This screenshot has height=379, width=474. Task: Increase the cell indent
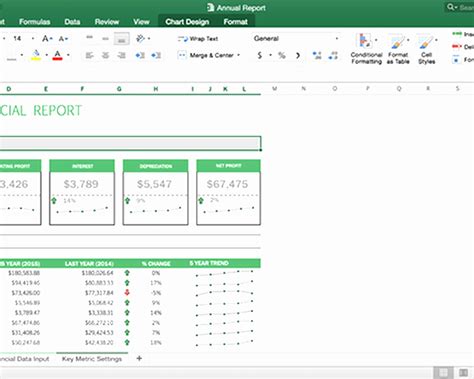pyautogui.click(x=156, y=55)
